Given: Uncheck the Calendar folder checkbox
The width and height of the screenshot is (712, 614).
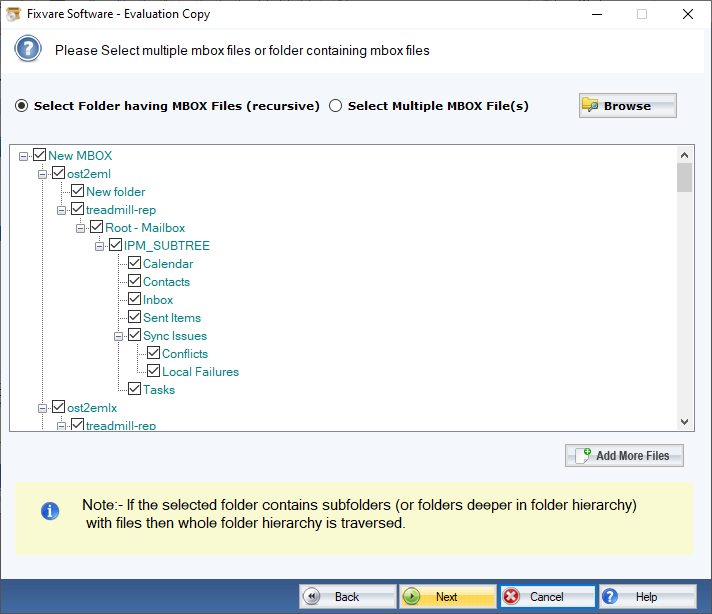Looking at the screenshot, I should click(x=135, y=264).
